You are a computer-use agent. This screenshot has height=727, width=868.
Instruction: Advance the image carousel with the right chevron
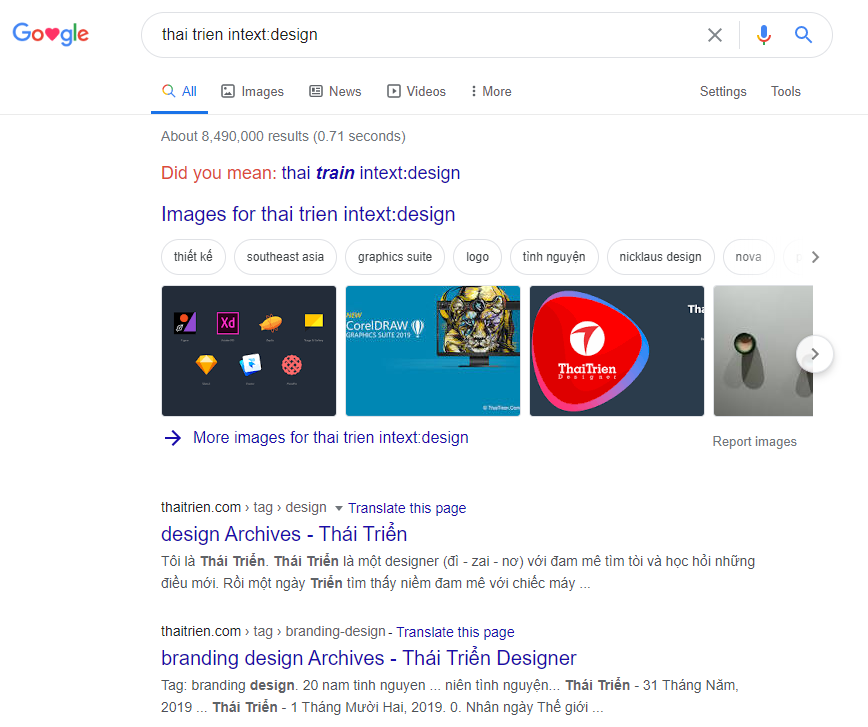[x=814, y=354]
